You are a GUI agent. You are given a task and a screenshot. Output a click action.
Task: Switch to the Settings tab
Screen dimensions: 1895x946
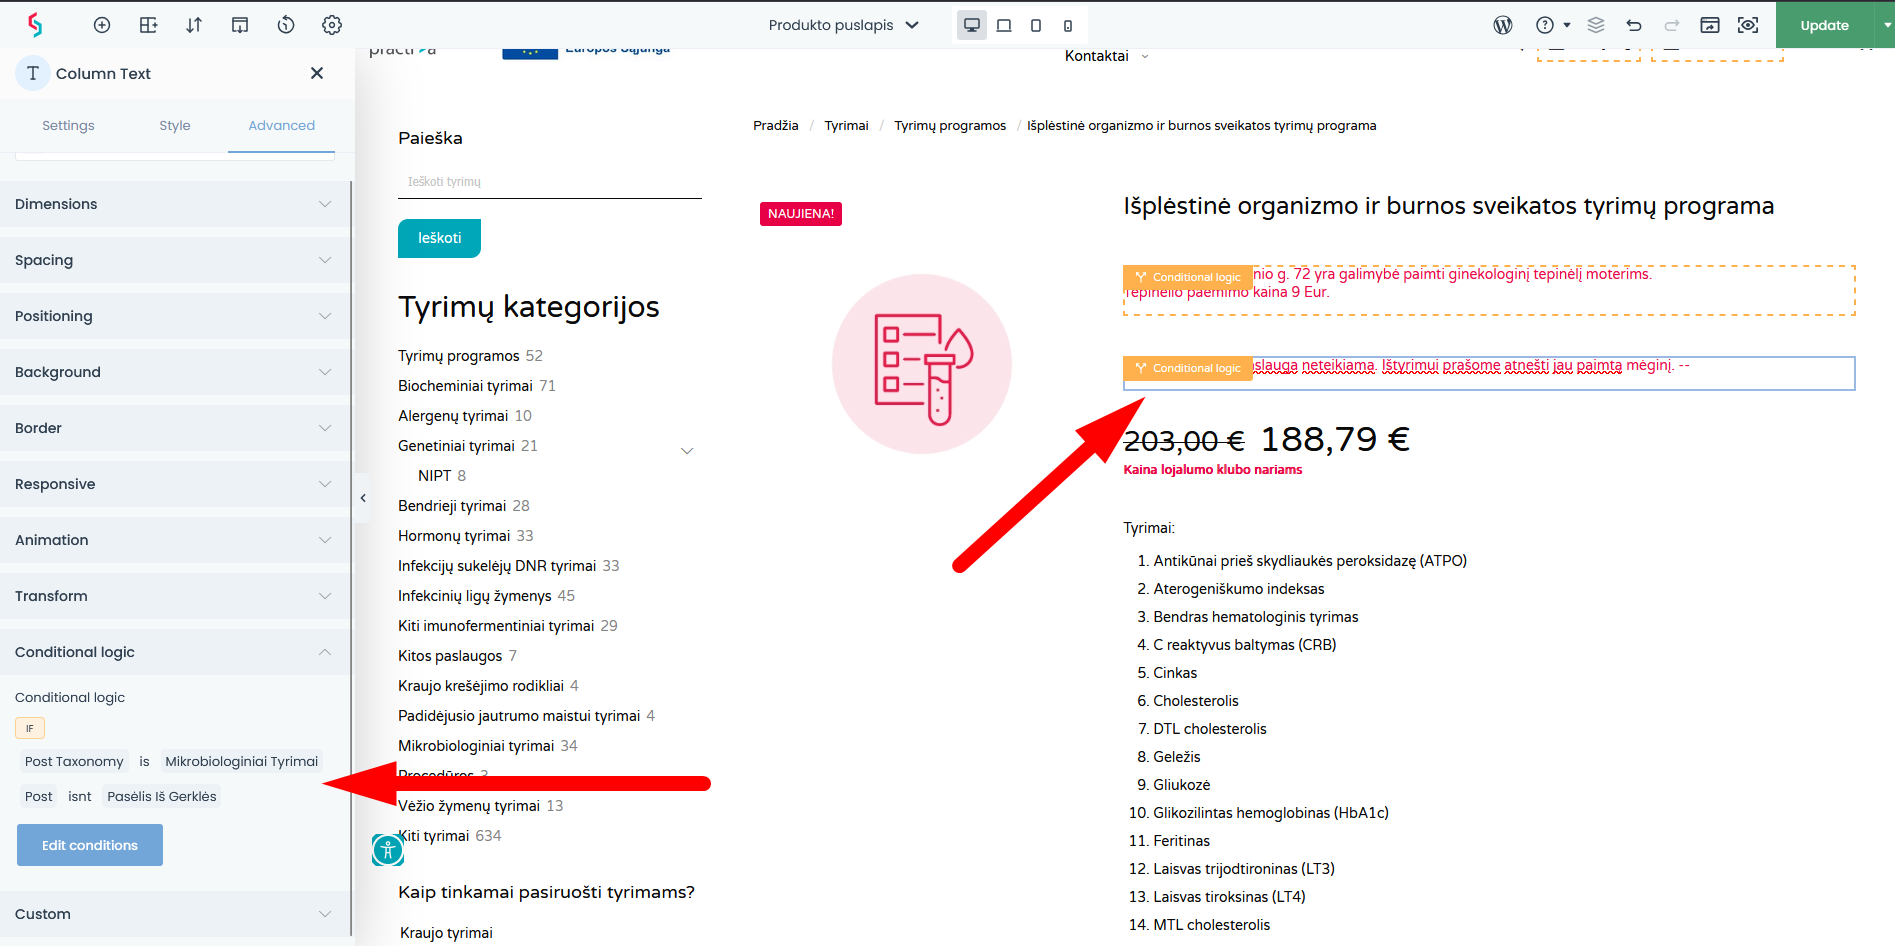pyautogui.click(x=68, y=126)
